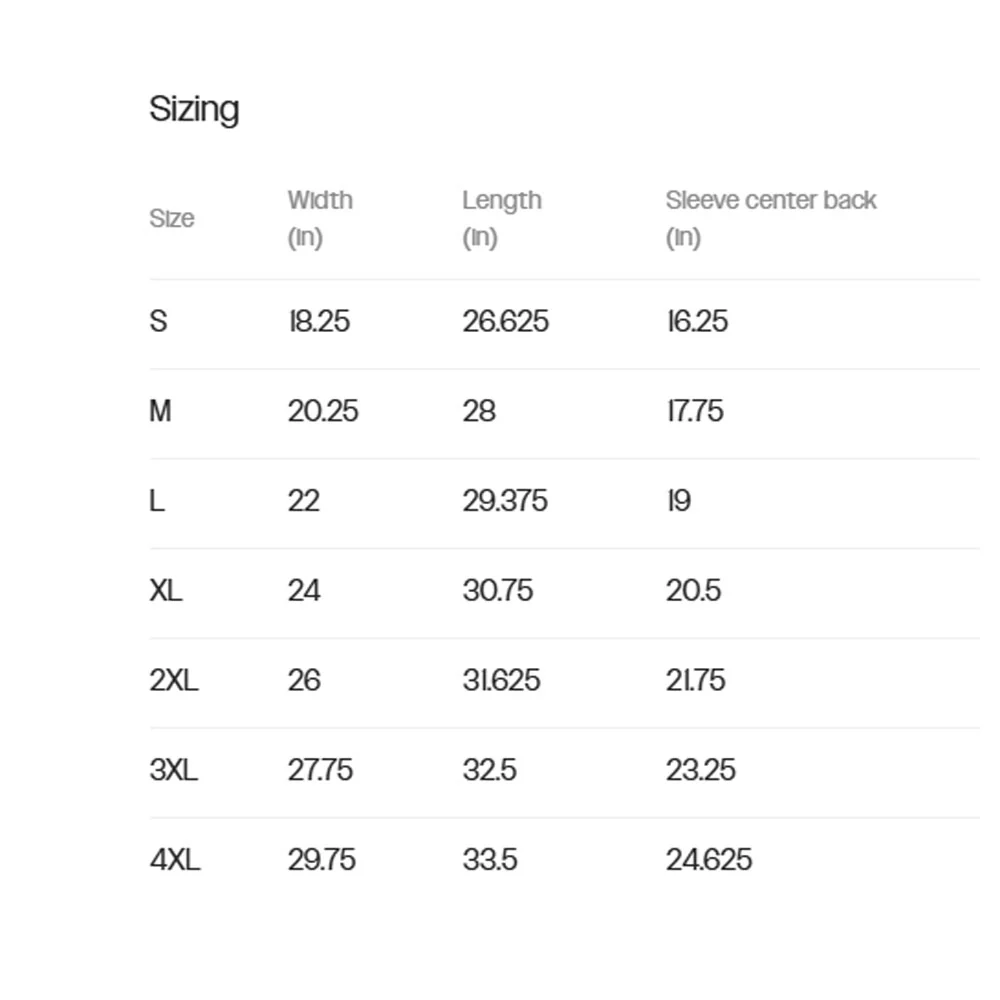This screenshot has width=1000, height=1000.
Task: Select the M size row label
Action: coord(160,411)
